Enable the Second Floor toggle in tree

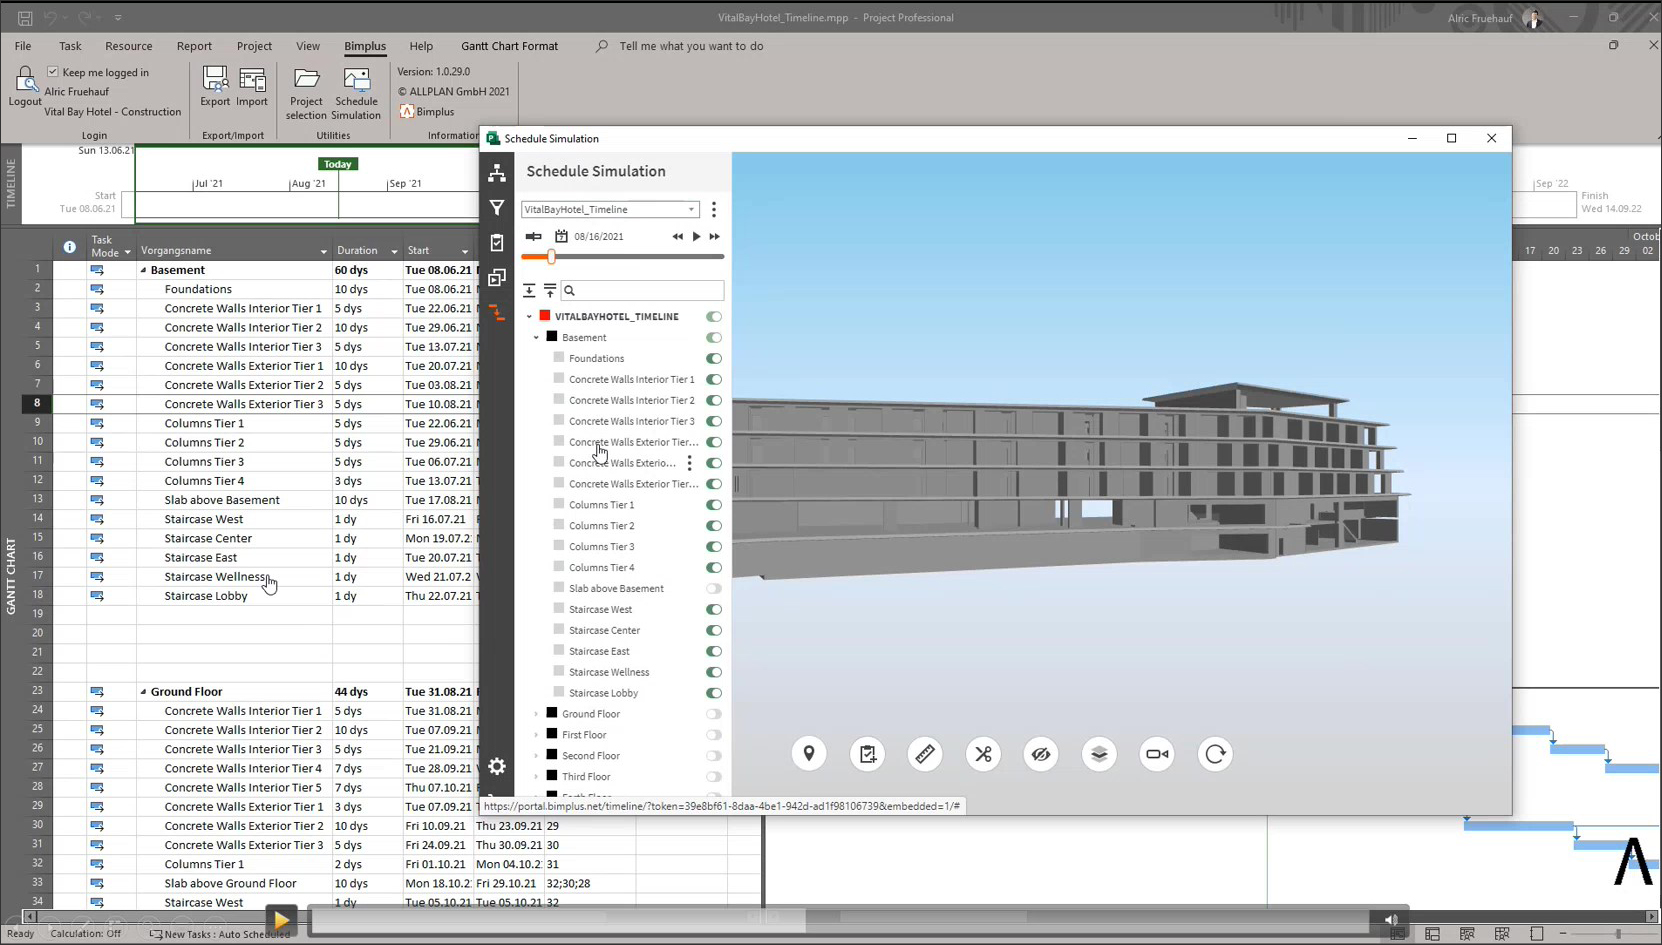[x=714, y=756]
